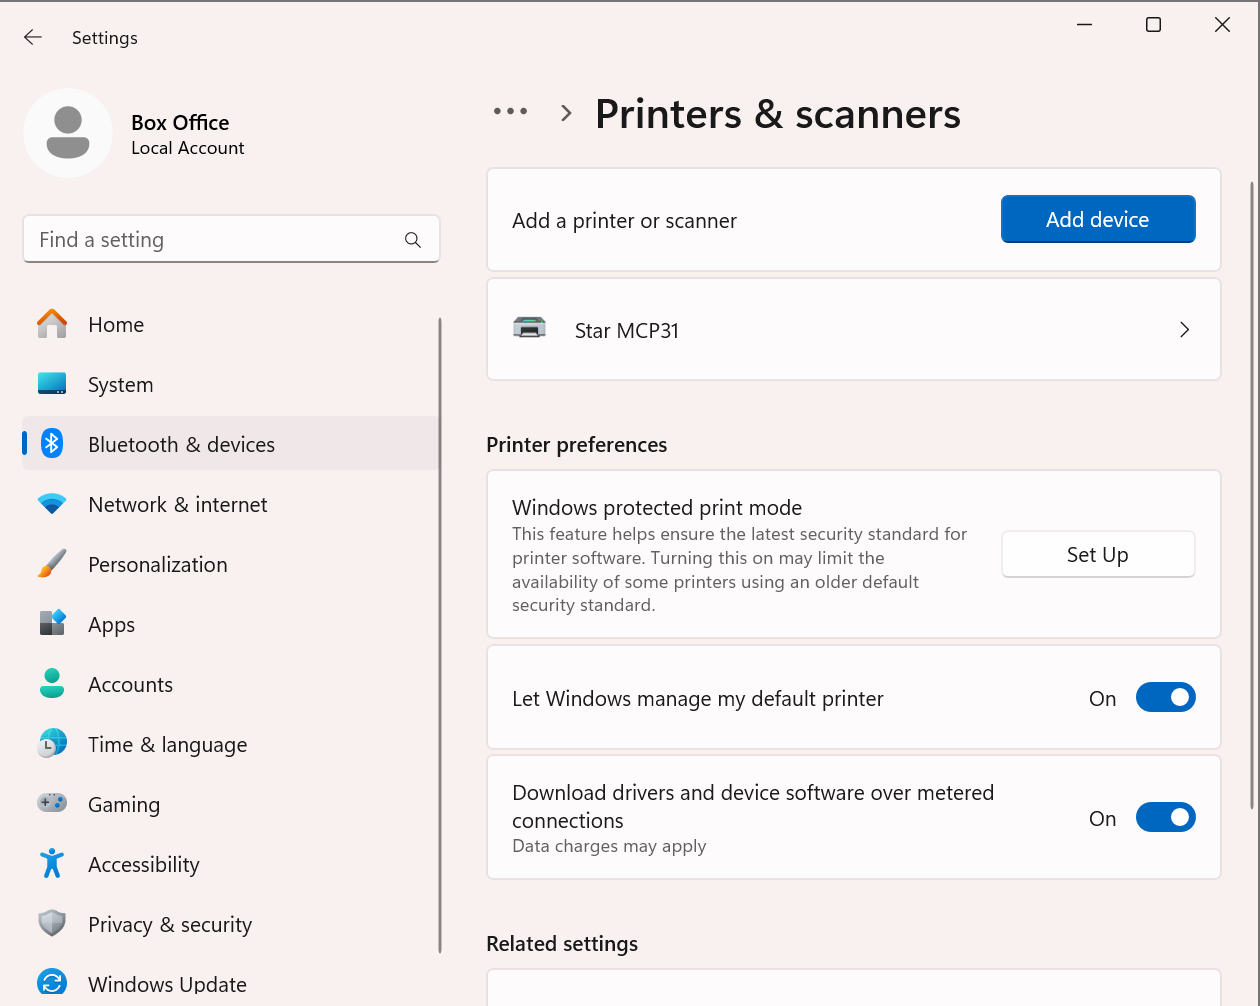This screenshot has width=1260, height=1006.
Task: Open Accounts settings
Action: (x=230, y=685)
